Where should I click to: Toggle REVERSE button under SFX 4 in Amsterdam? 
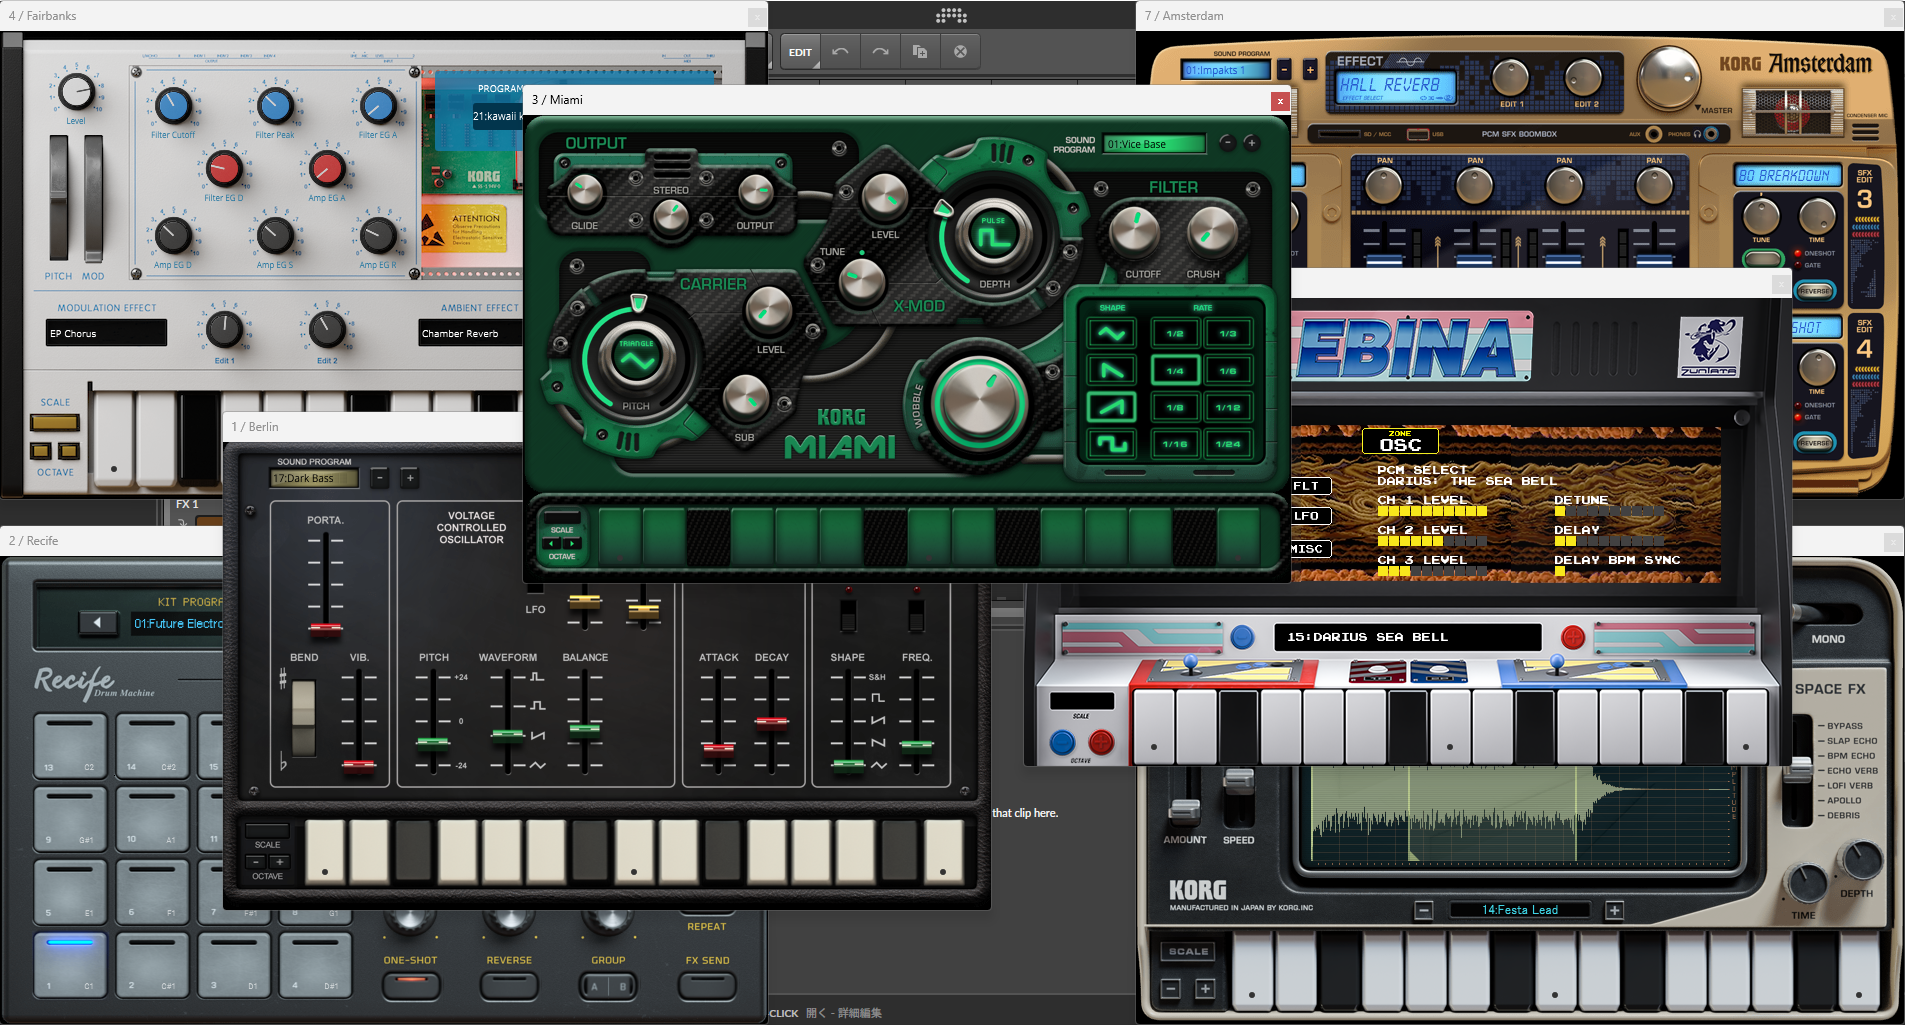1815,442
